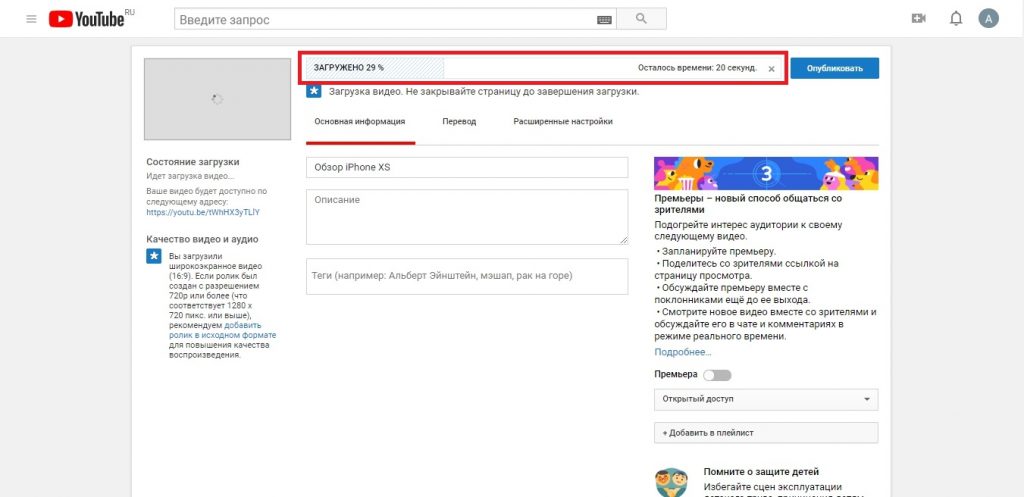Open the Добавить в плейлист selector
Viewport: 1024px width, 497px height.
[x=766, y=433]
